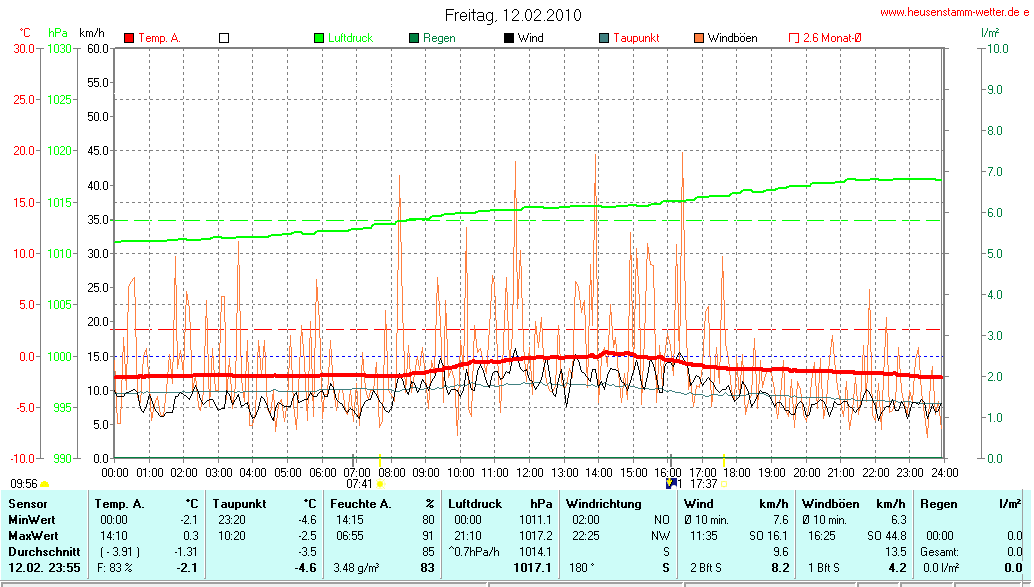Screen dimensions: 1034x587
Task: Click the red Temp. A. legend swatch
Action: [x=129, y=38]
